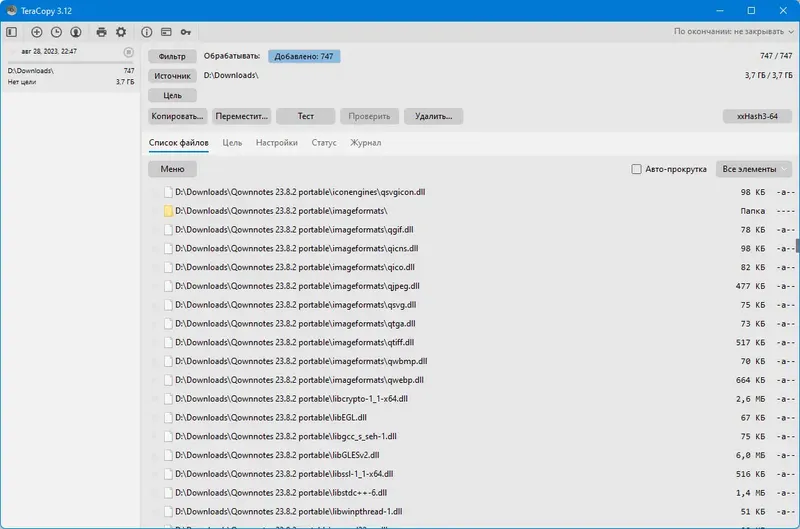Select the qsvg.dll file row
Screen dimensions: 800x529
pos(472,305)
